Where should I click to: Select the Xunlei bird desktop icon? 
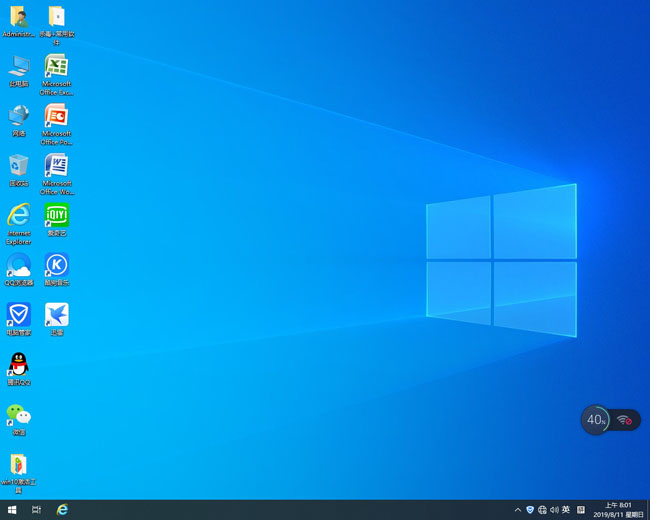tap(57, 314)
